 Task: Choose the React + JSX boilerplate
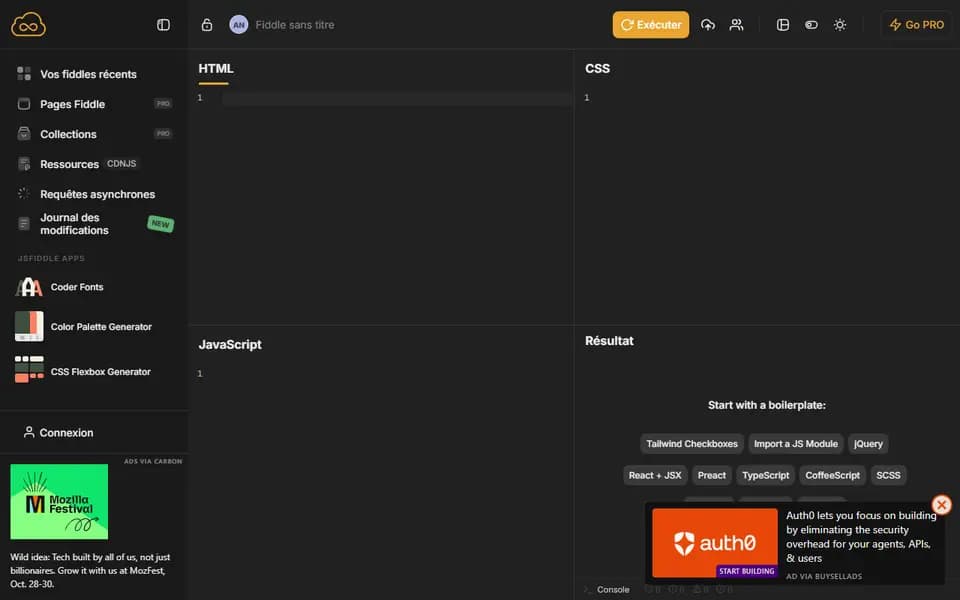click(655, 475)
